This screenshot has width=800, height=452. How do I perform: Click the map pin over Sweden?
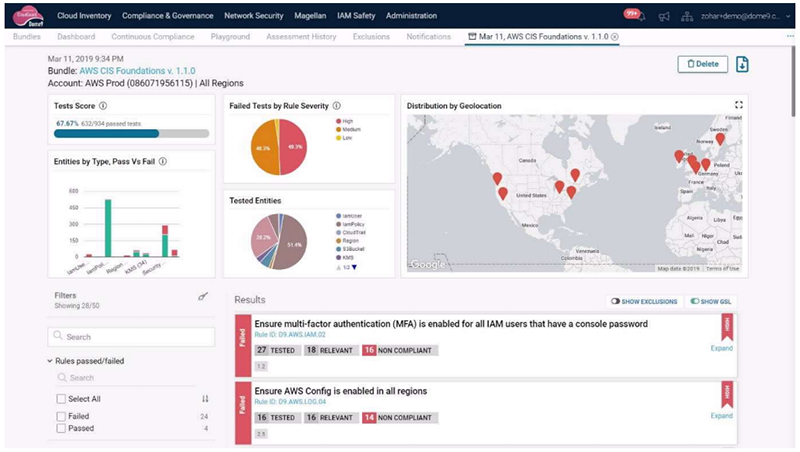coord(720,138)
